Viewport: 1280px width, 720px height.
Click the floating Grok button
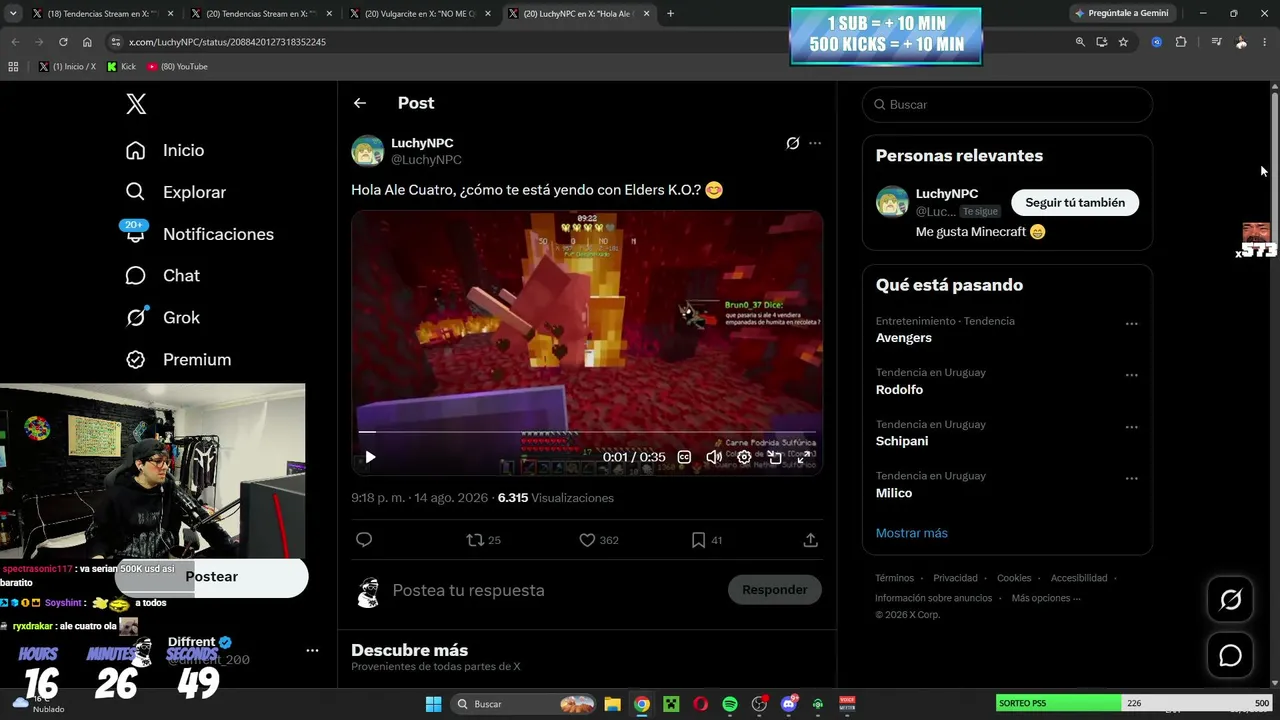[1230, 599]
